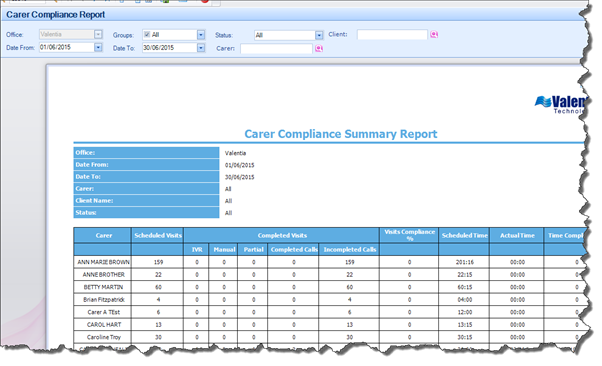The width and height of the screenshot is (602, 366).
Task: Click the Client search magnifier icon
Action: point(434,35)
